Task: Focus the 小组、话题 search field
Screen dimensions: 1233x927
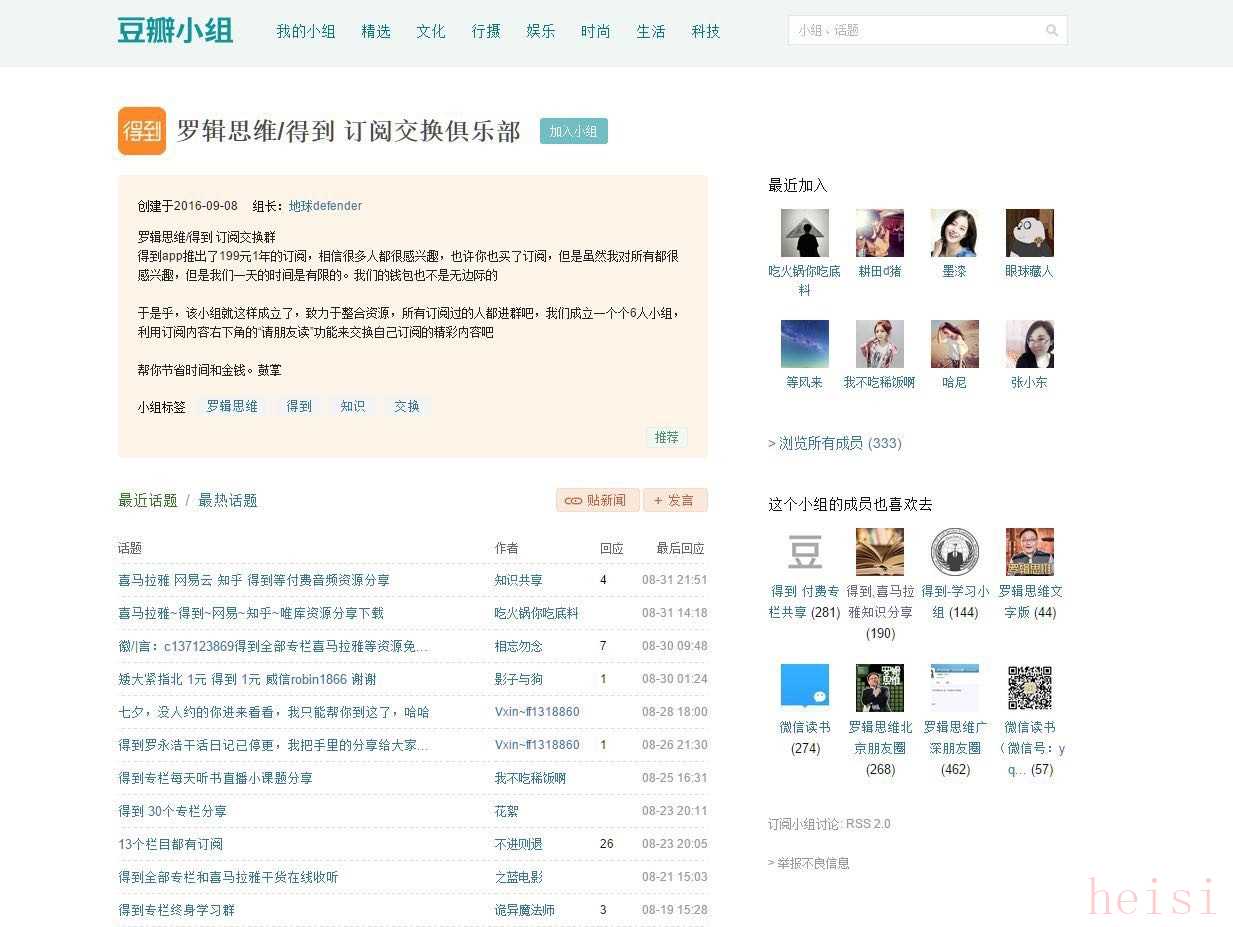Action: point(915,31)
